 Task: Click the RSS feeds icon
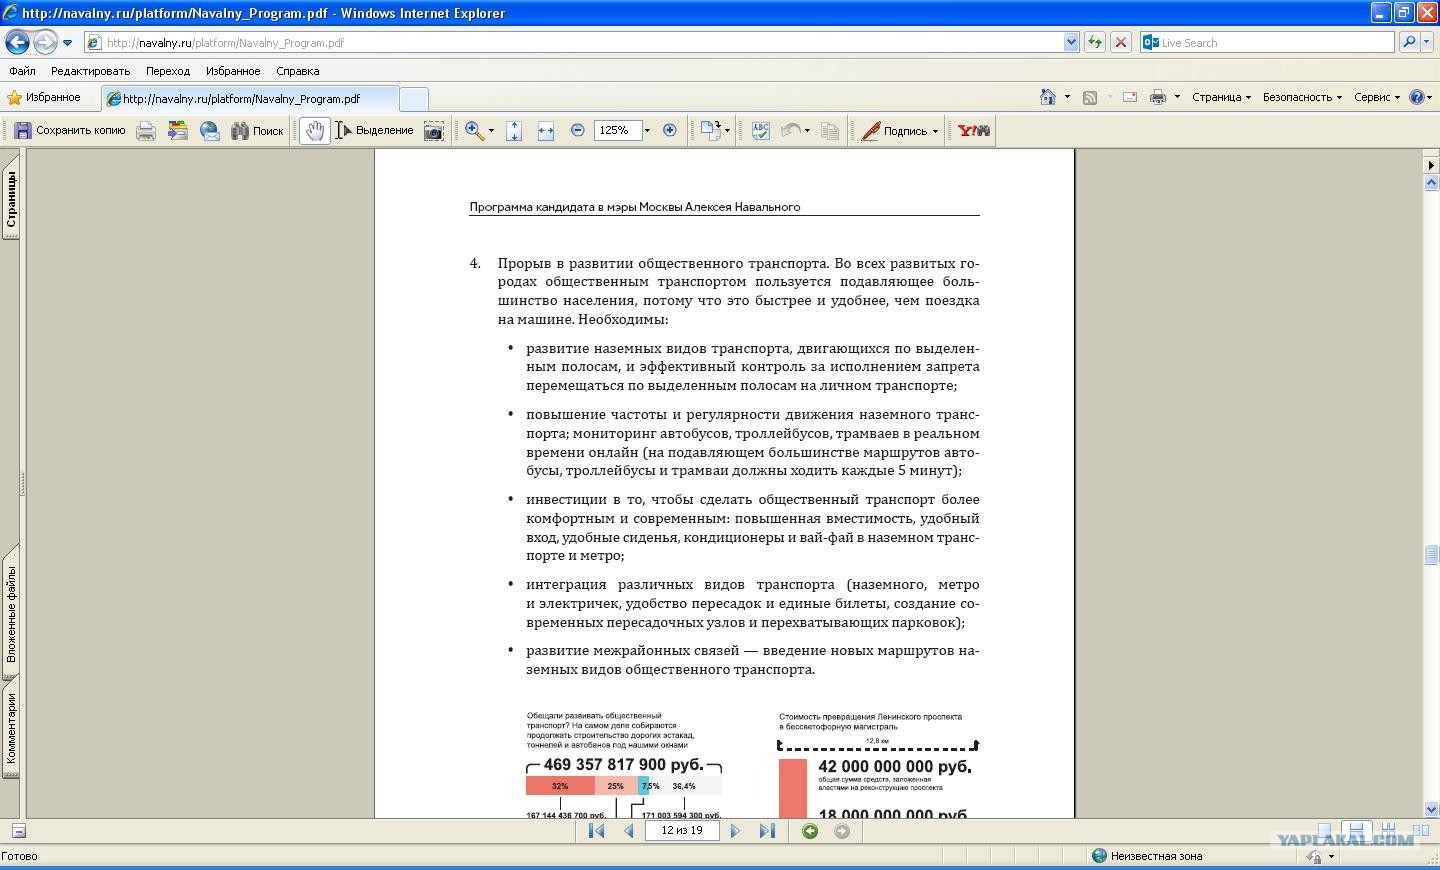1090,97
